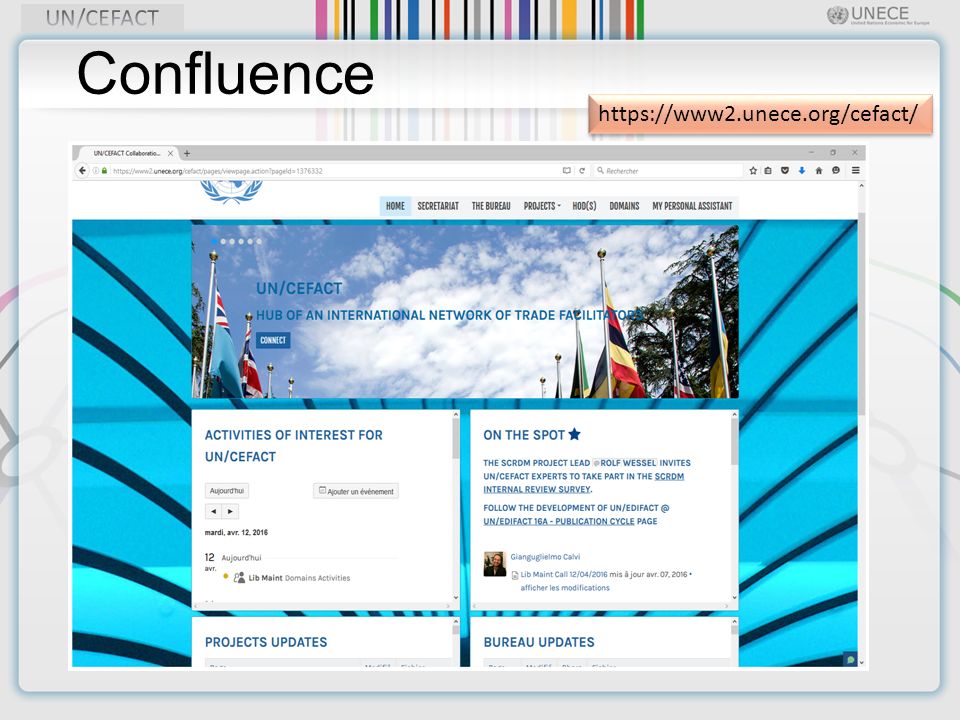Viewport: 960px width, 720px height.
Task: Open the SECRETARIAT menu item
Action: pos(438,206)
